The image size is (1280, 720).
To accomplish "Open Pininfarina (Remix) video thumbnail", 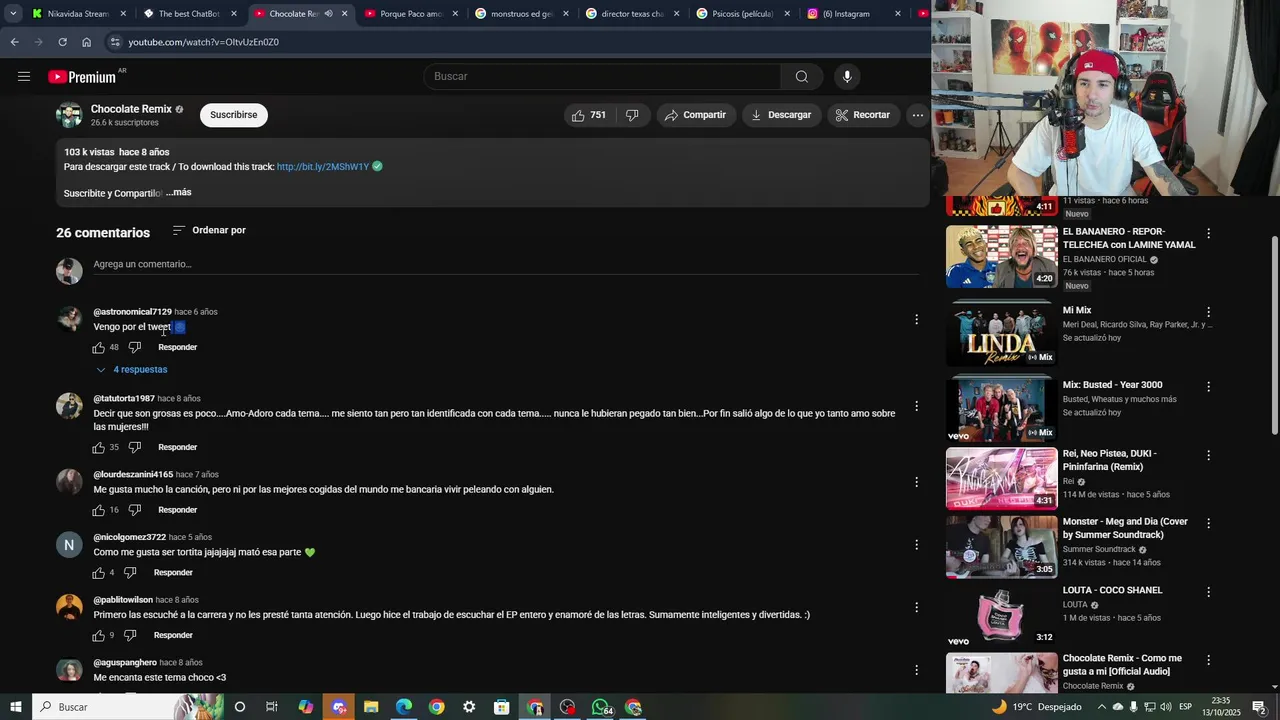I will click(x=1002, y=479).
